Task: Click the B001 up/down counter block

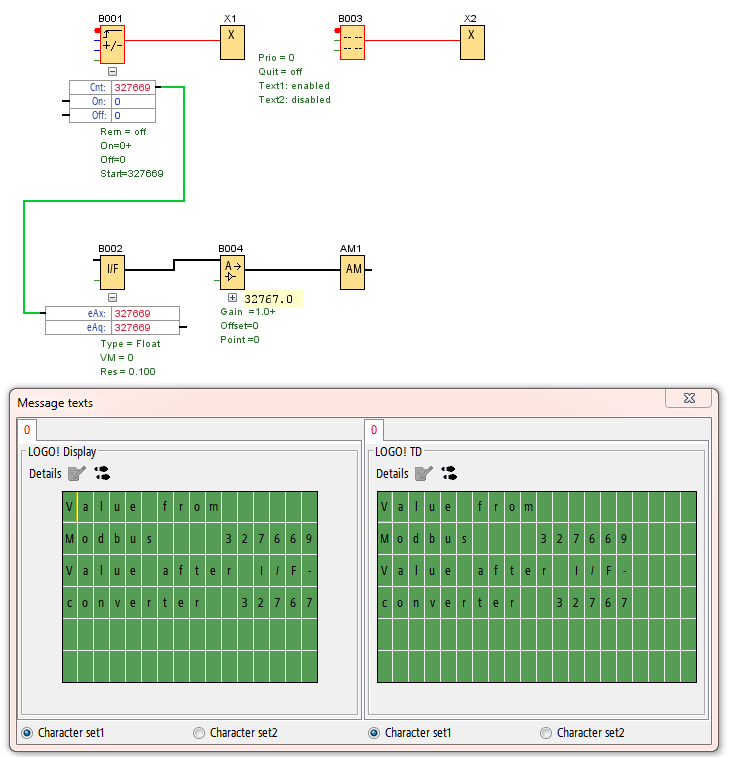Action: 112,44
